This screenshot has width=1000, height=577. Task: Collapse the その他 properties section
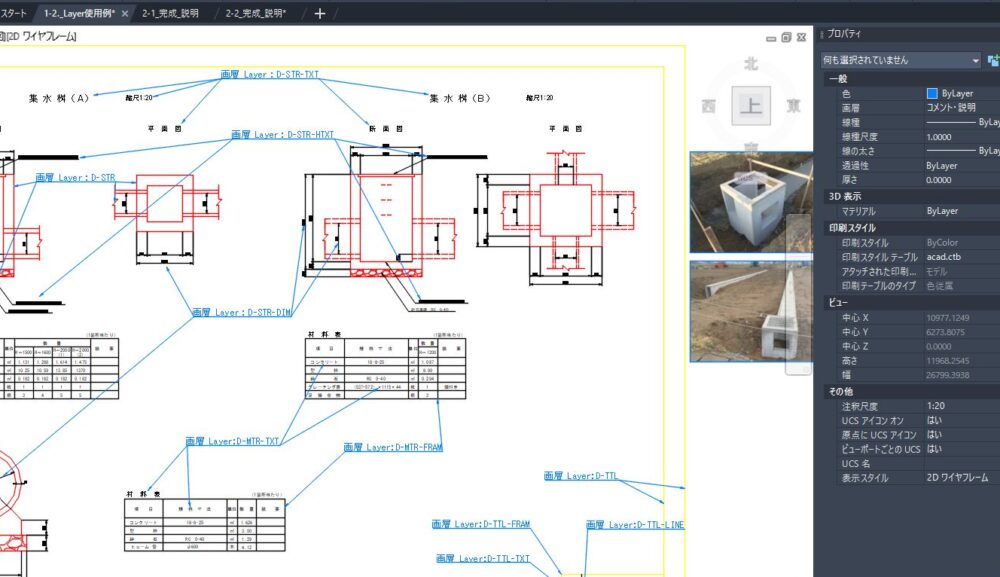tap(841, 391)
